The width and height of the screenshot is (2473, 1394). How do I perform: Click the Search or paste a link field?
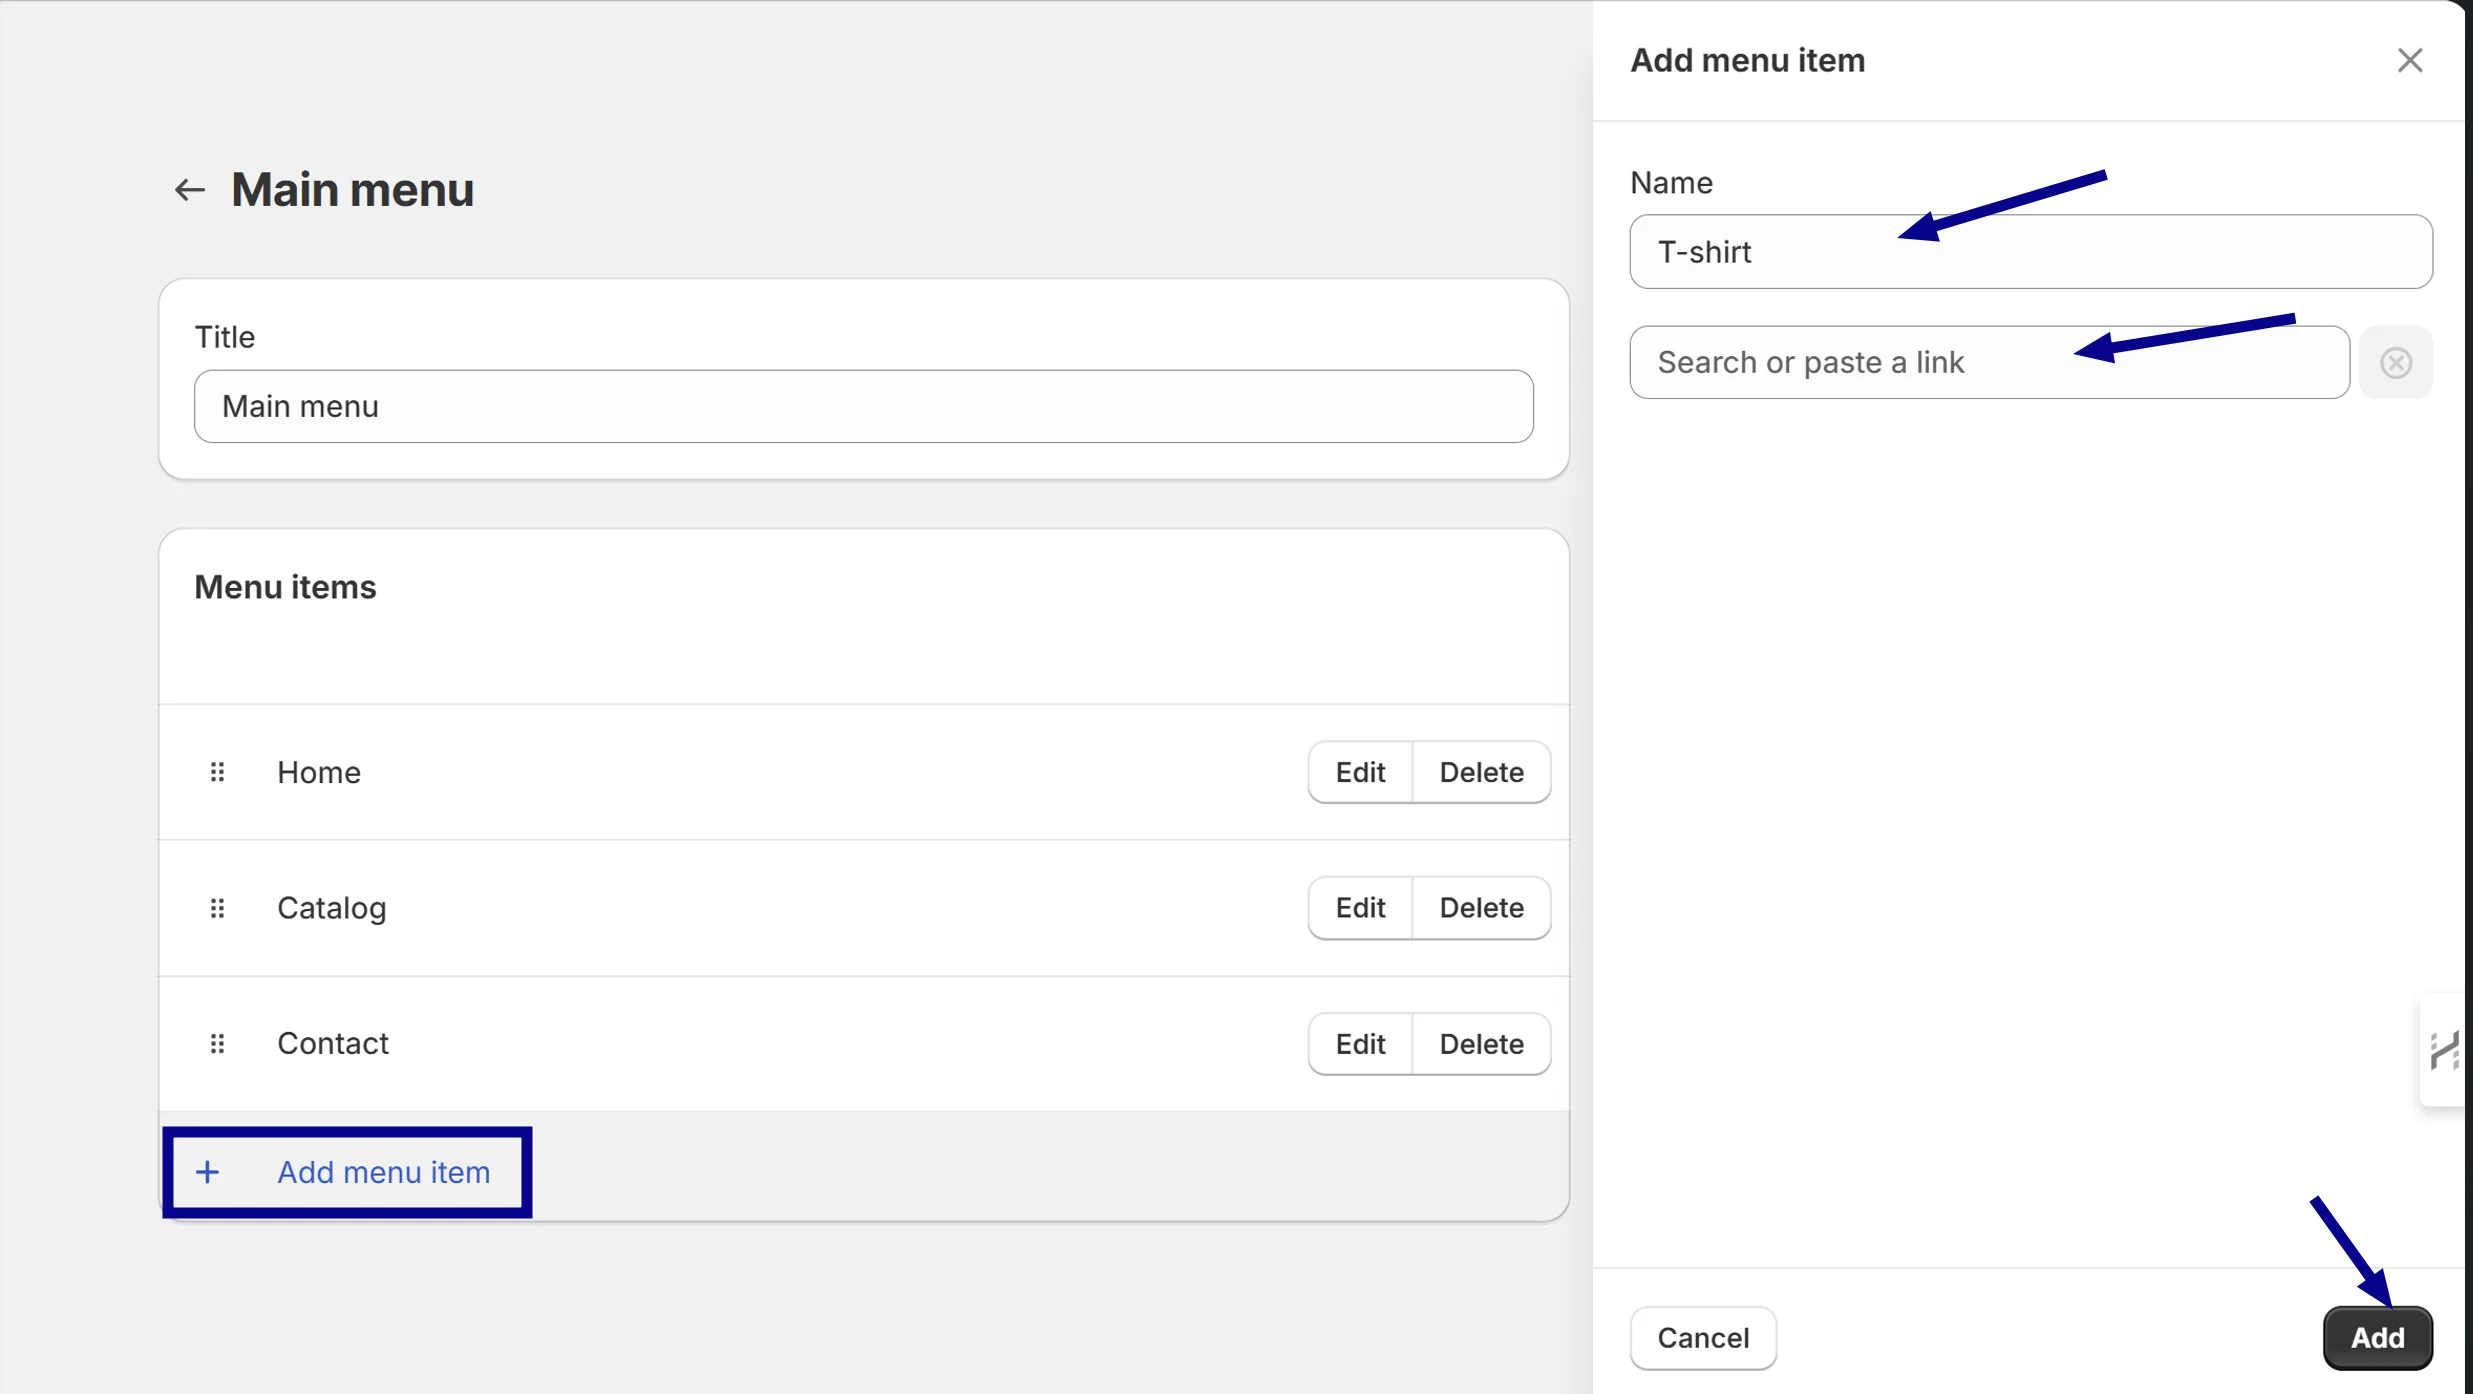pos(1989,362)
